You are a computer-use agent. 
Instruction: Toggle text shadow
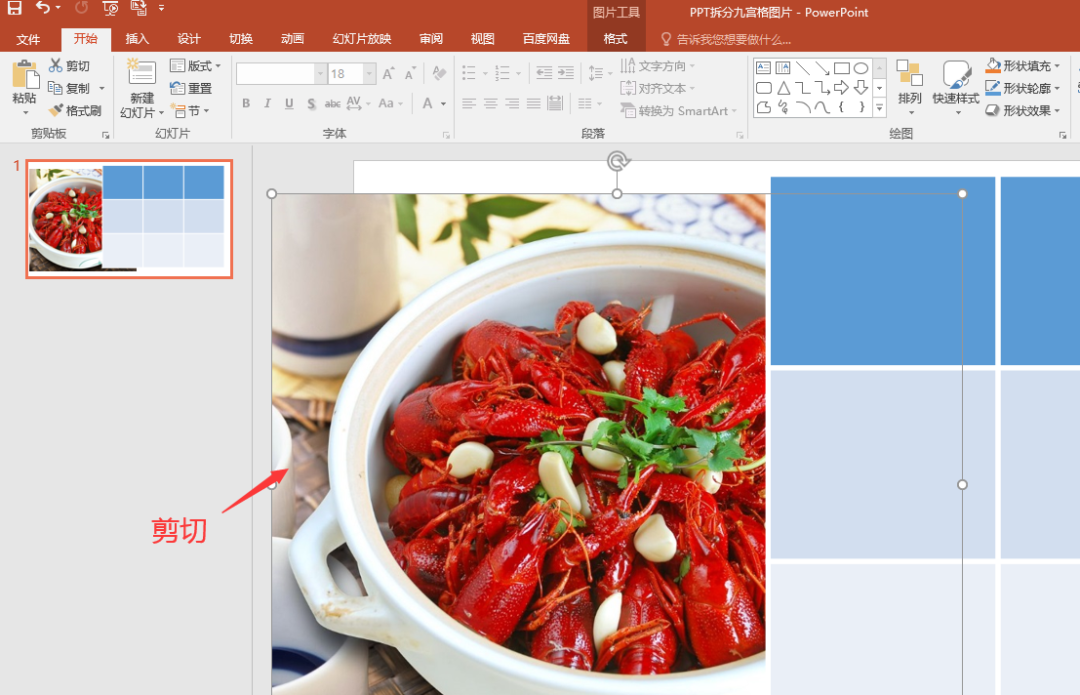coord(311,103)
